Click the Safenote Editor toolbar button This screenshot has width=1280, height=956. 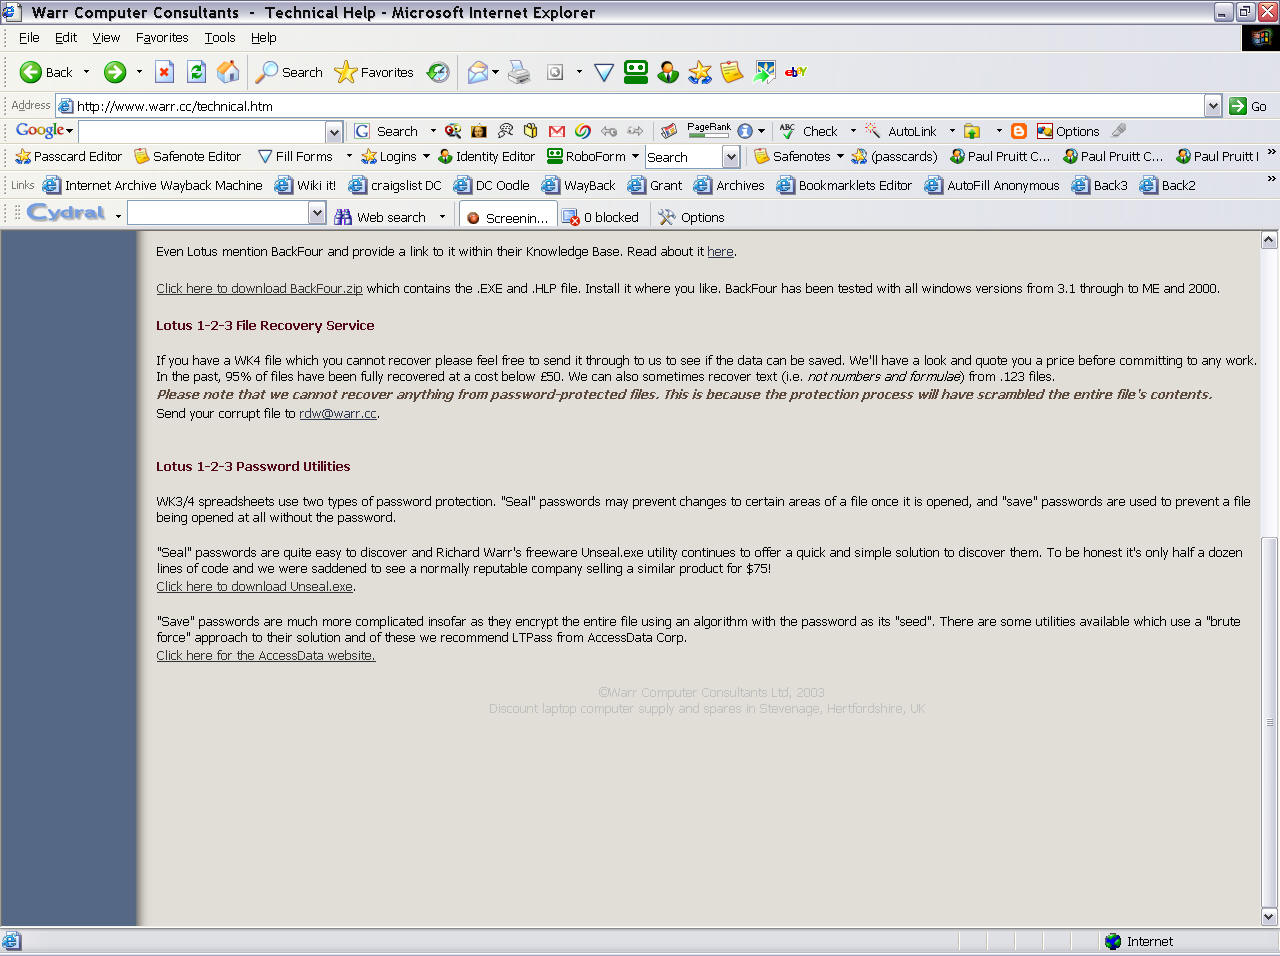pyautogui.click(x=188, y=156)
